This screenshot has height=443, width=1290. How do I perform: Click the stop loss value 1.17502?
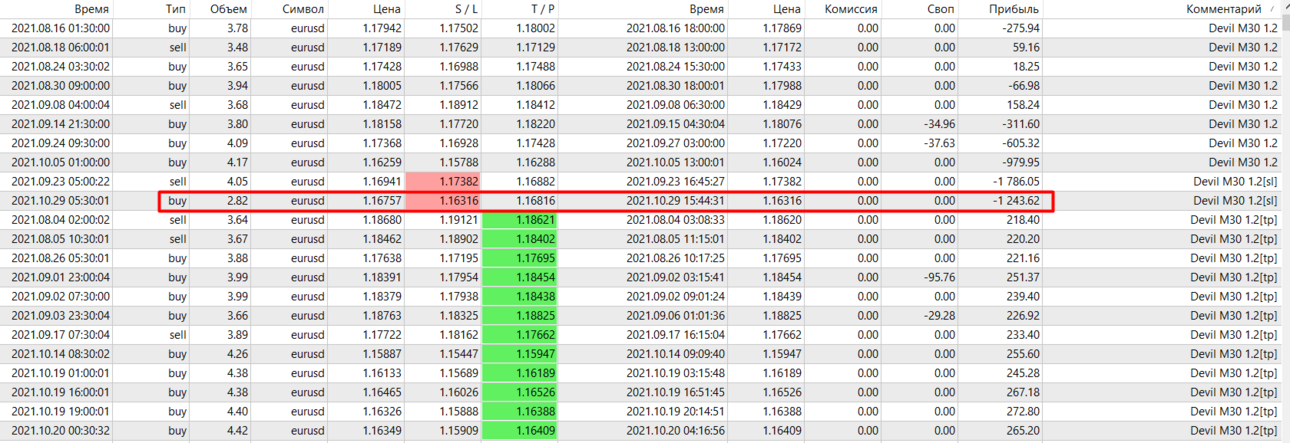tap(459, 29)
